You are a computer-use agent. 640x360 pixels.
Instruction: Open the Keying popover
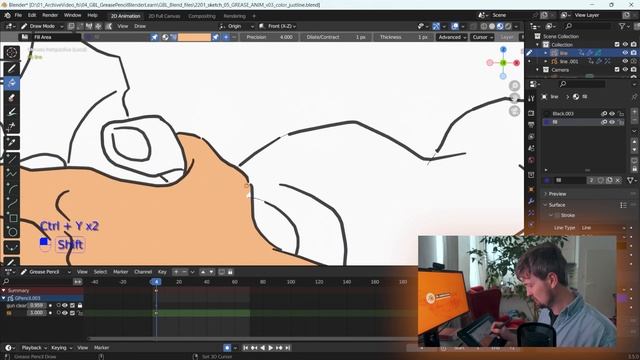click(x=61, y=348)
